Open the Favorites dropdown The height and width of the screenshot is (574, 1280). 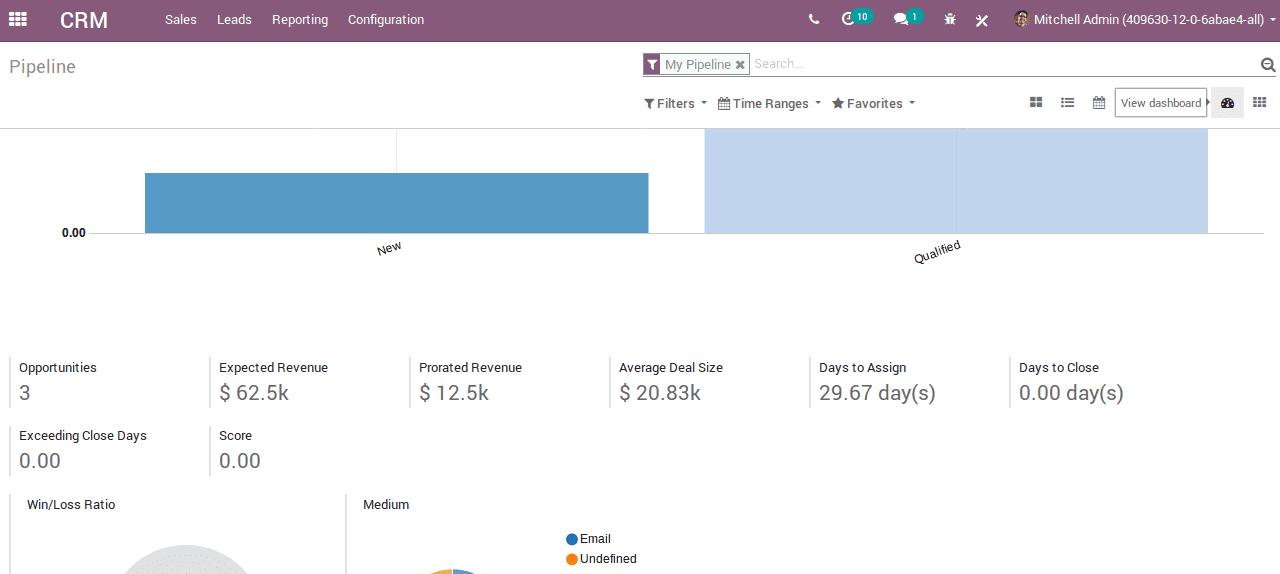(873, 104)
